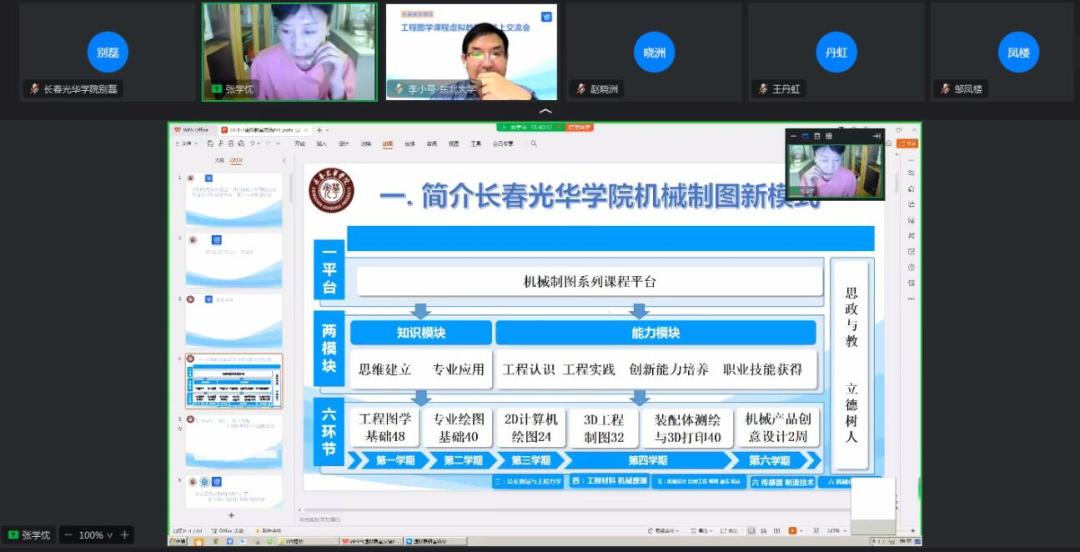Image resolution: width=1080 pixels, height=552 pixels.
Task: Click the 别磊 participant avatar
Action: coord(107,52)
